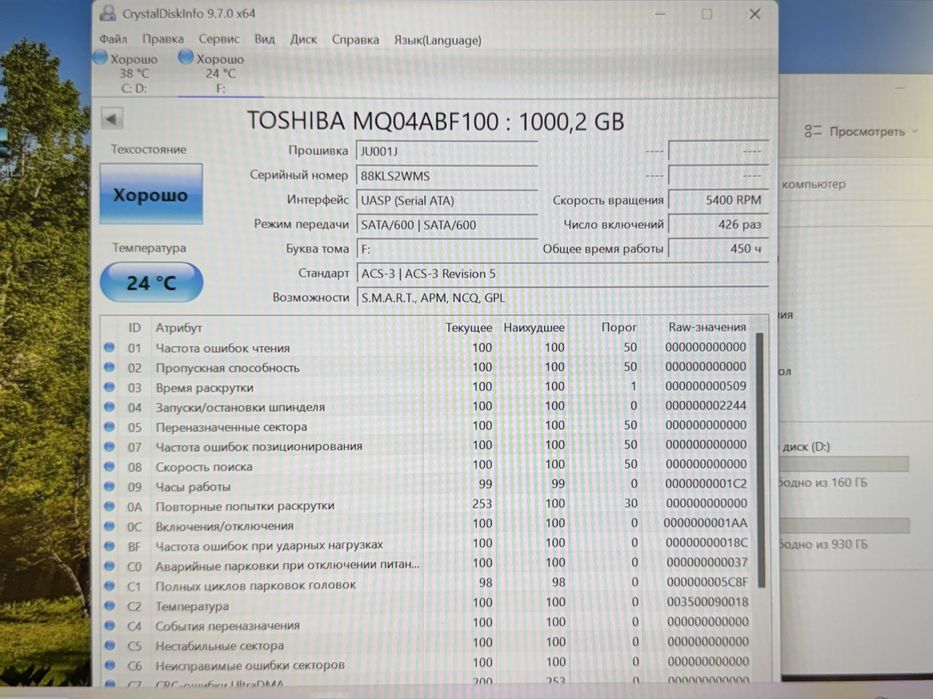Close the CrystalDiskInfo window
933x699 pixels.
pyautogui.click(x=754, y=14)
